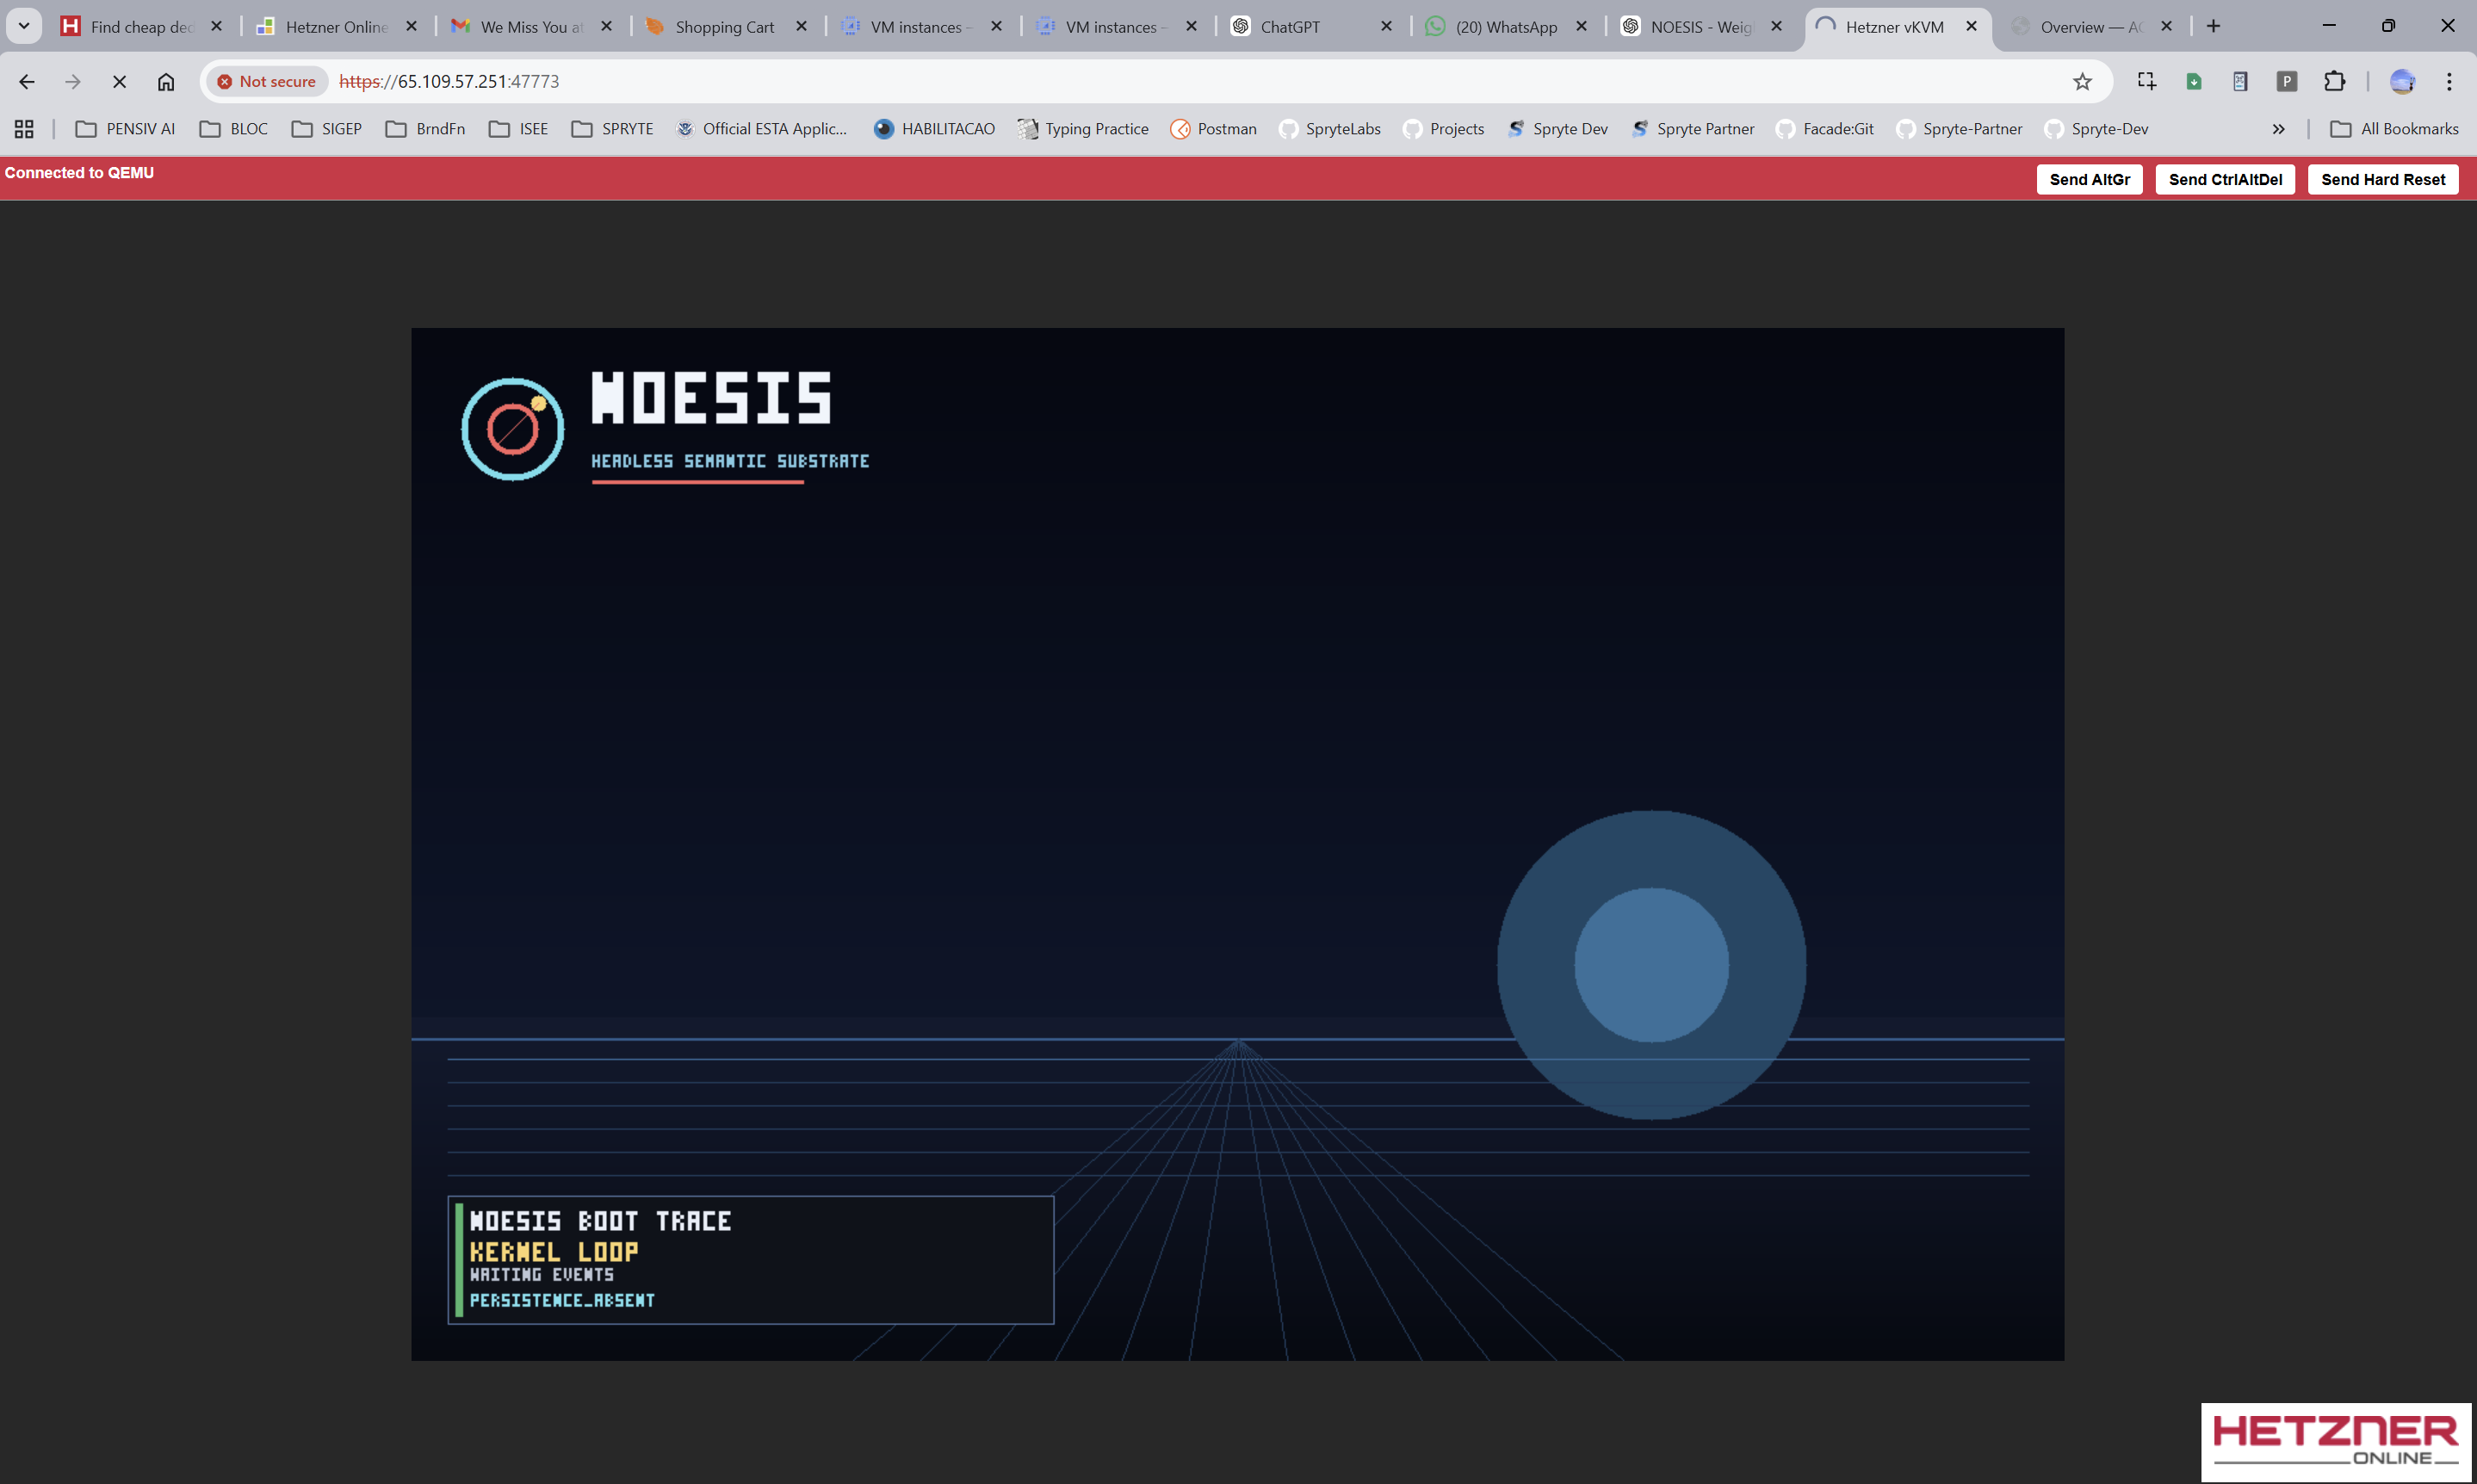Open the ISEE bookmark folder

[x=518, y=129]
